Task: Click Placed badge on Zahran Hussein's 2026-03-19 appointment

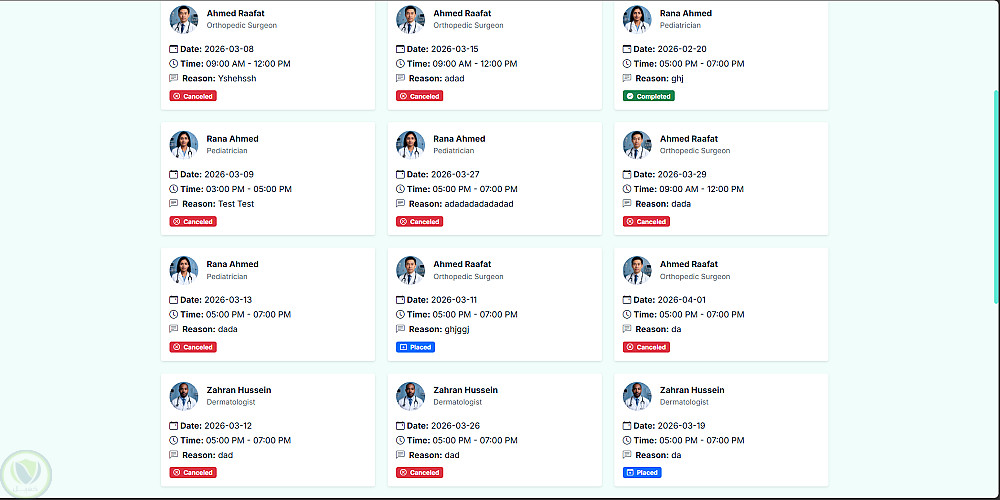Action: point(641,472)
